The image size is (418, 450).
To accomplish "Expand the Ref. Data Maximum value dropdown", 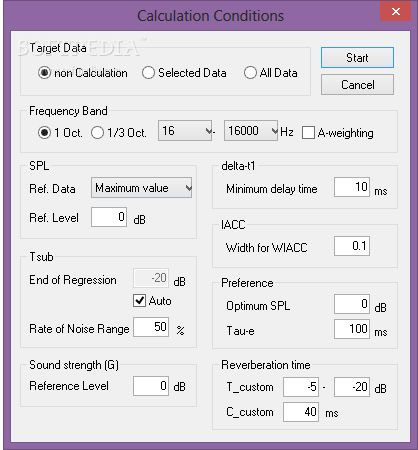I will pyautogui.click(x=141, y=188).
